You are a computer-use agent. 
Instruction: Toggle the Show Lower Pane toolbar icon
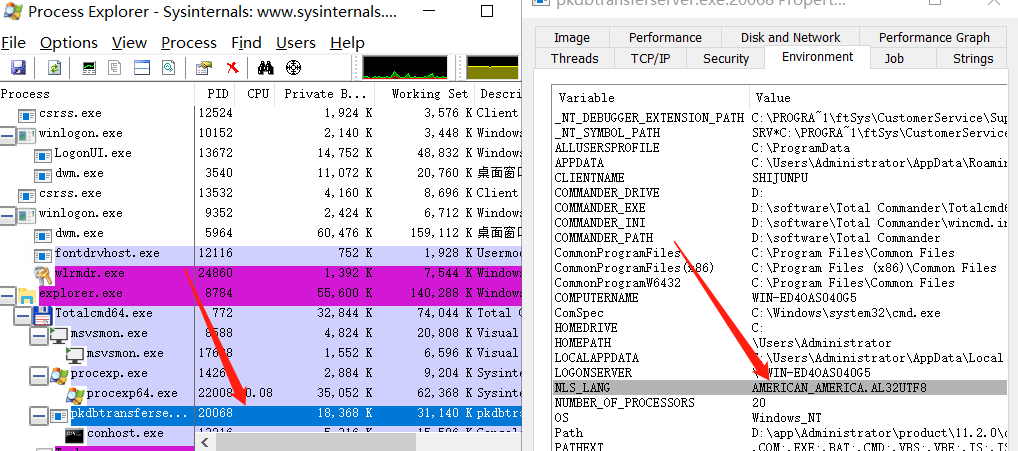pyautogui.click(x=142, y=67)
